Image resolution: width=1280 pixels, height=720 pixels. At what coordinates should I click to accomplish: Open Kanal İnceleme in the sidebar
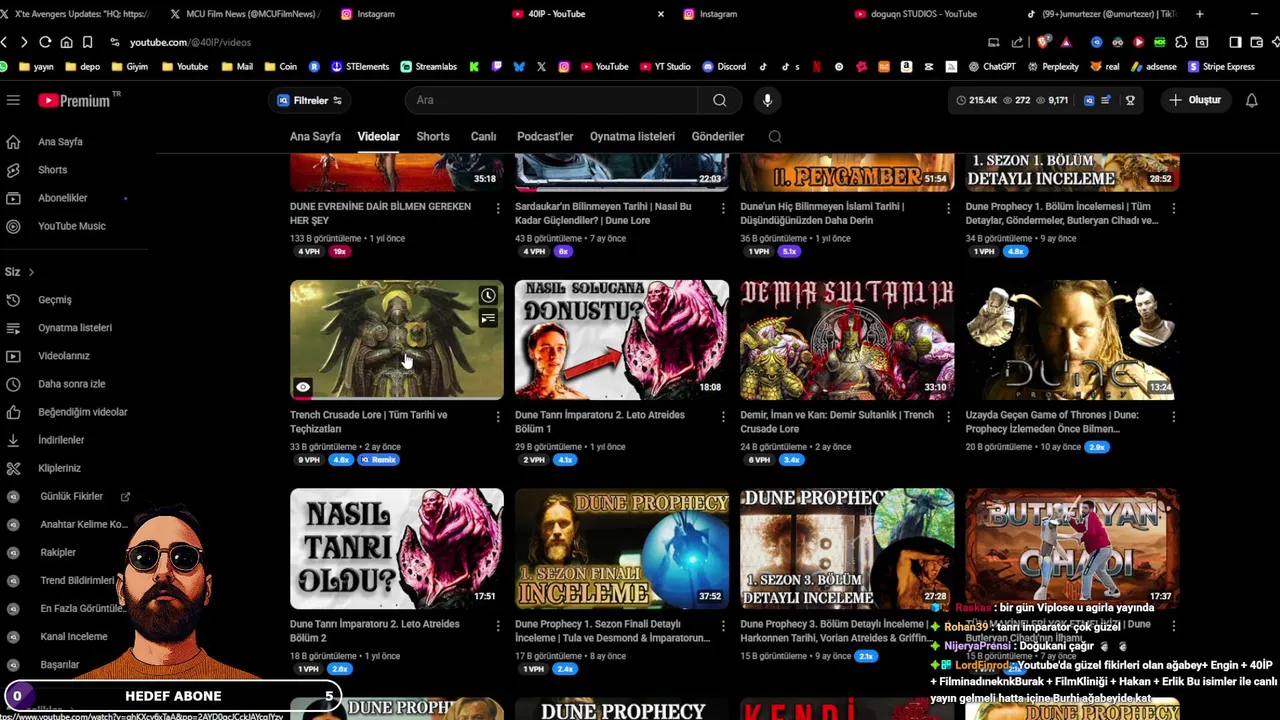73,636
